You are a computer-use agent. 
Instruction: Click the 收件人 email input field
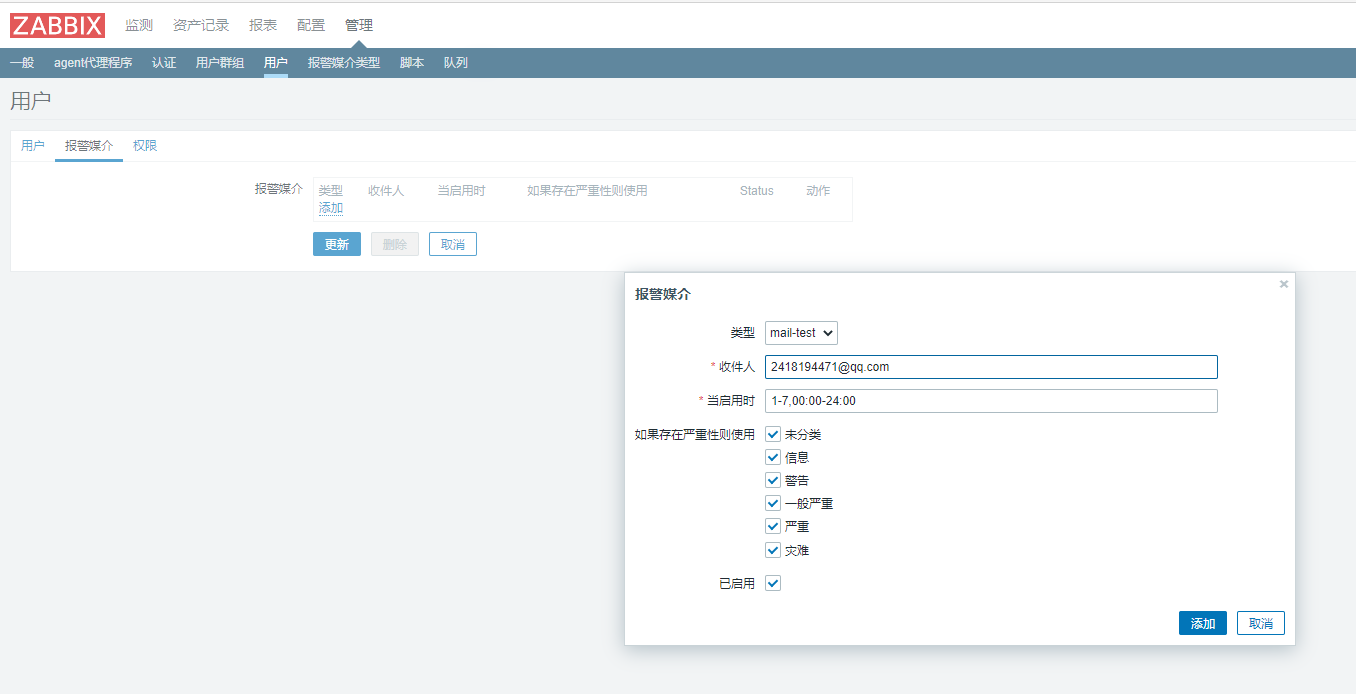(x=991, y=367)
